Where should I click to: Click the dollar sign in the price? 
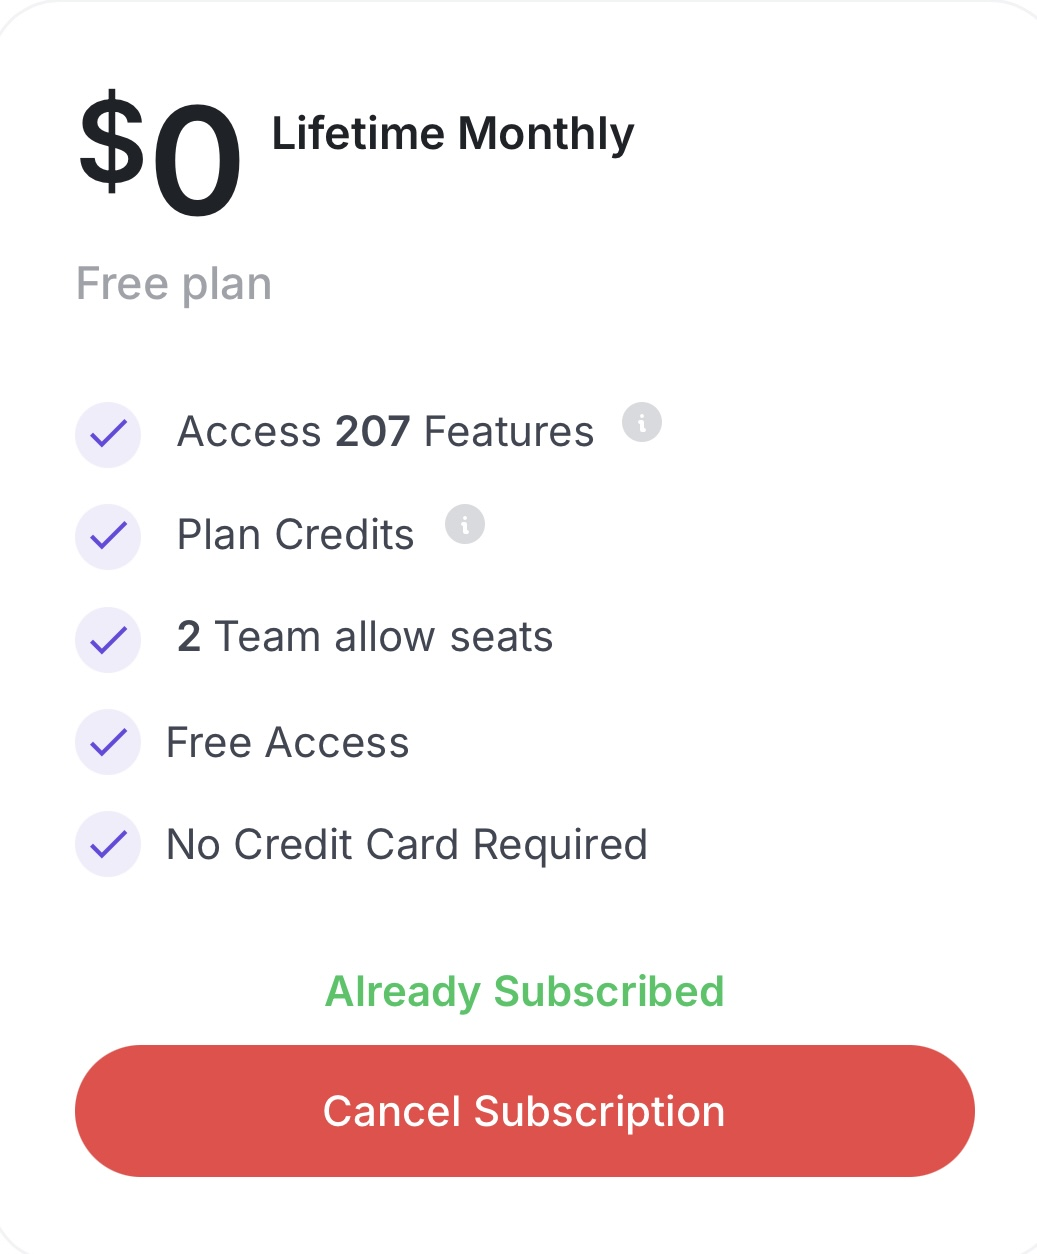[x=111, y=142]
